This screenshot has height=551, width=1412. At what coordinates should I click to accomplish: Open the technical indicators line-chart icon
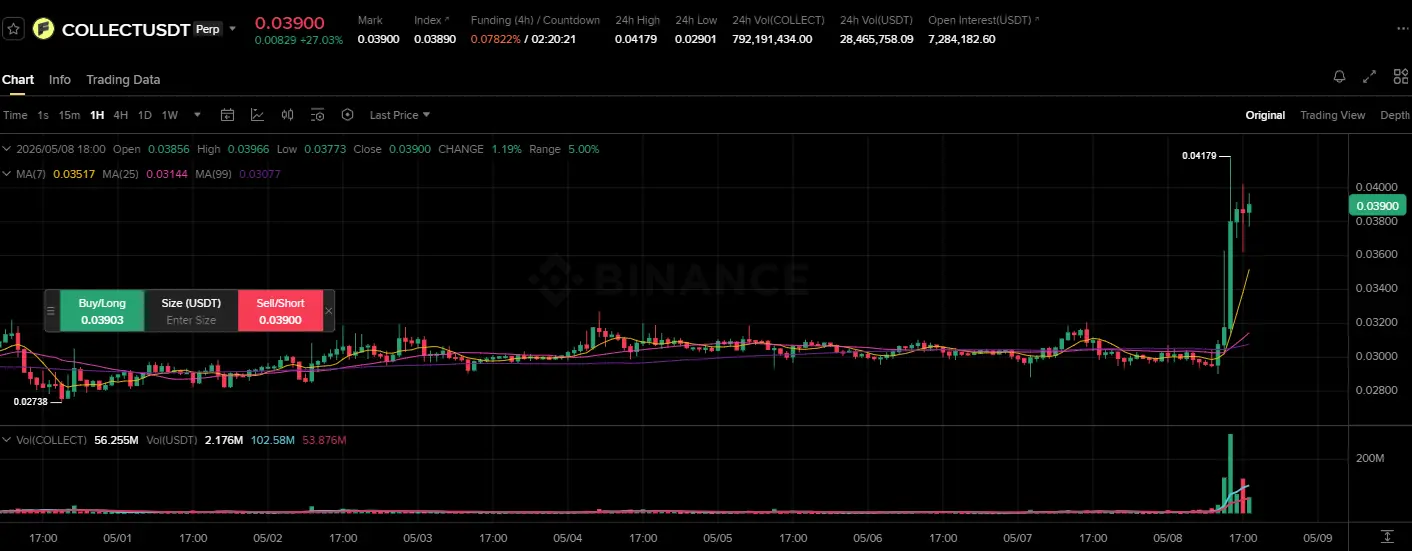(x=257, y=115)
